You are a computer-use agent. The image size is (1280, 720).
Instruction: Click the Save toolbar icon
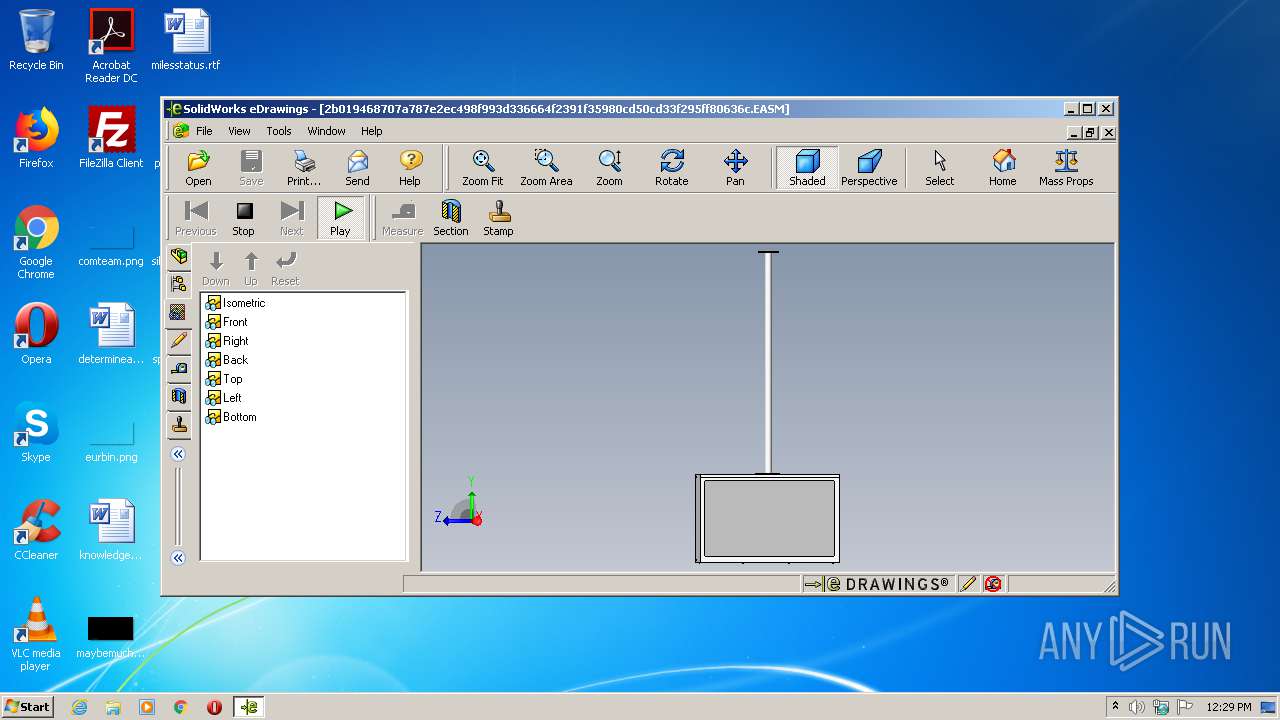pyautogui.click(x=251, y=168)
